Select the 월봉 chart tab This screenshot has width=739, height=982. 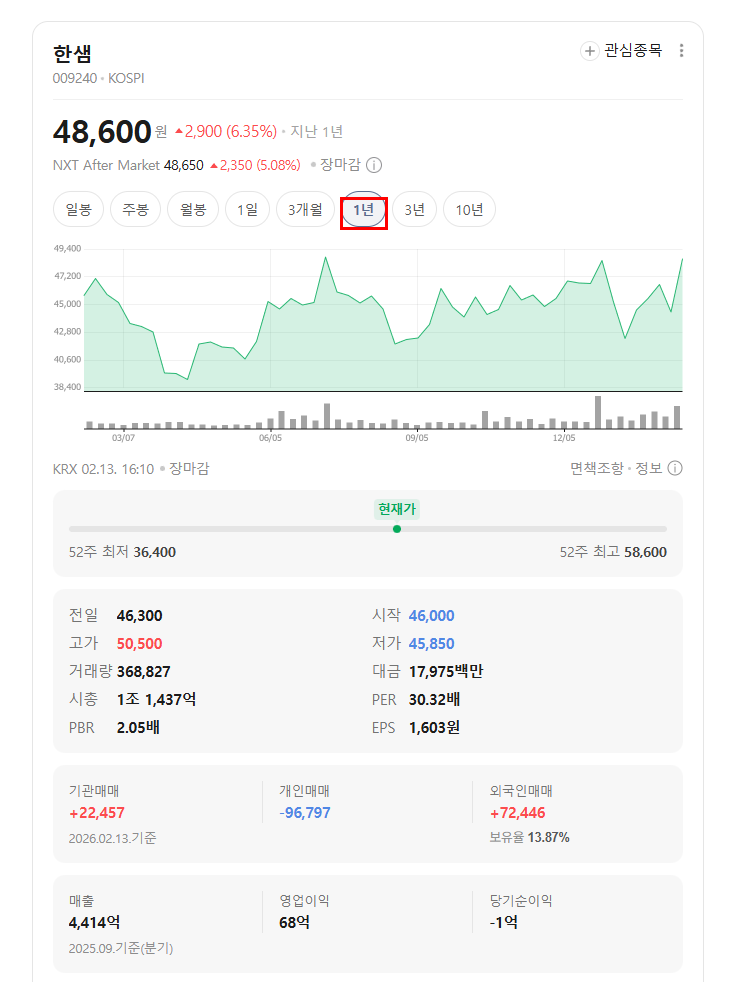tap(193, 210)
